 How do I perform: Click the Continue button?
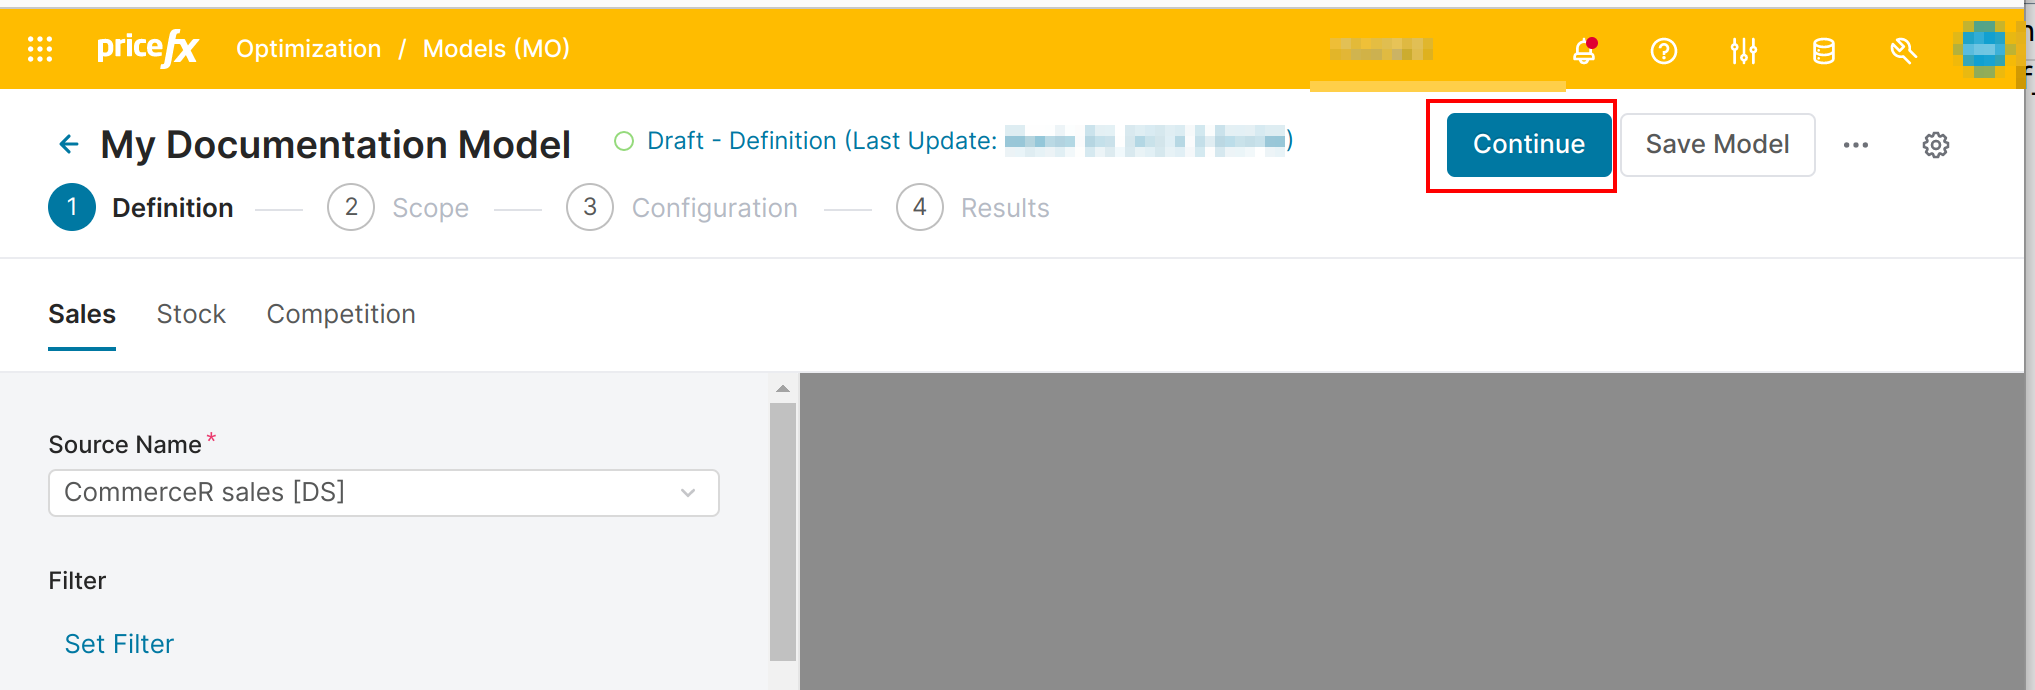pos(1528,145)
